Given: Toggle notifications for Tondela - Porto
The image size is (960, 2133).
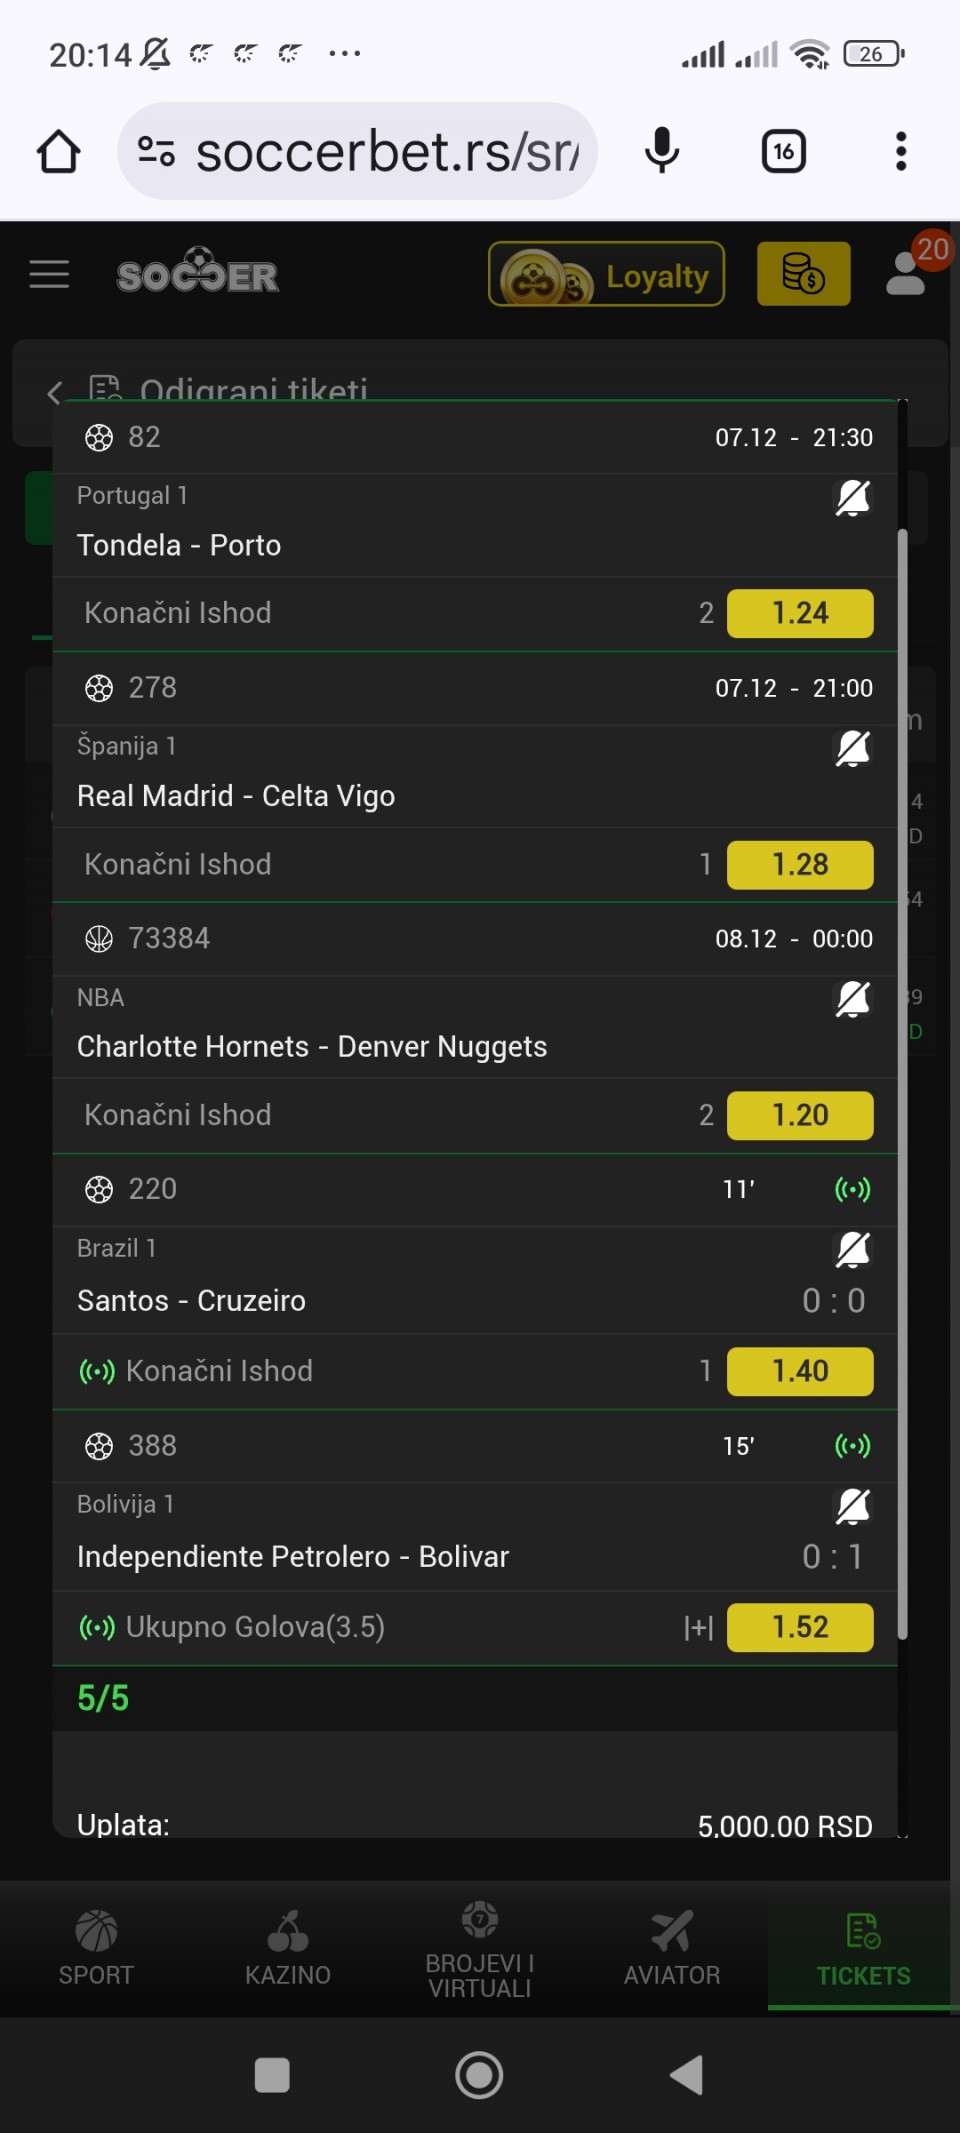Looking at the screenshot, I should click(853, 497).
